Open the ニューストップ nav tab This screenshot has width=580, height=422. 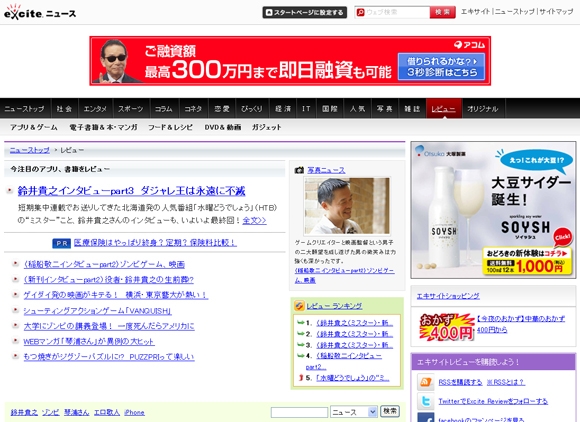click(24, 109)
